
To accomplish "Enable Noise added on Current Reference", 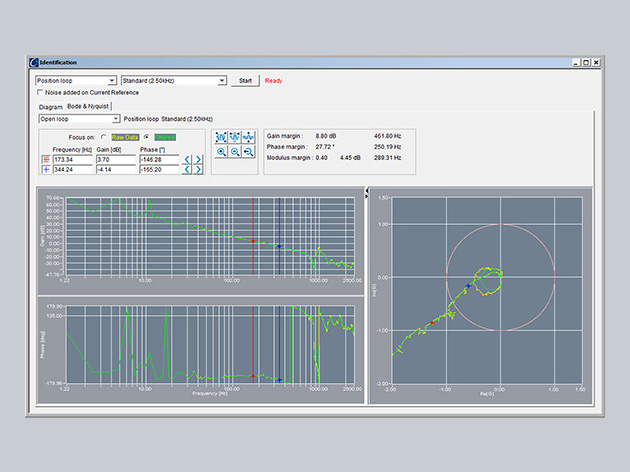I will click(x=40, y=93).
